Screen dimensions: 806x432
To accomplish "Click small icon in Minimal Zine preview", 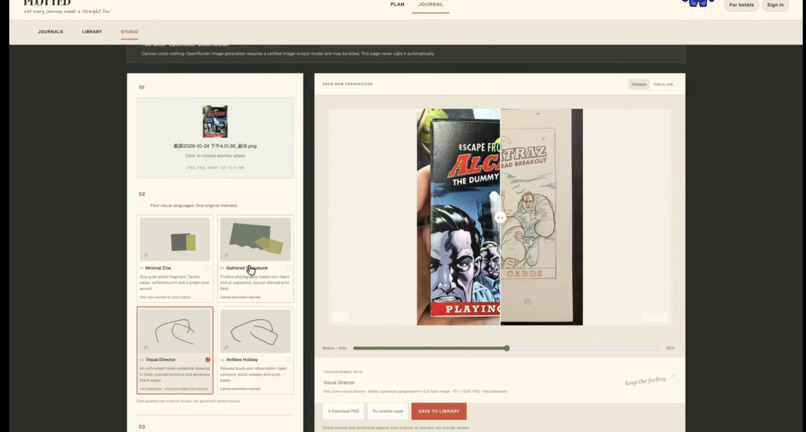I will (146, 255).
